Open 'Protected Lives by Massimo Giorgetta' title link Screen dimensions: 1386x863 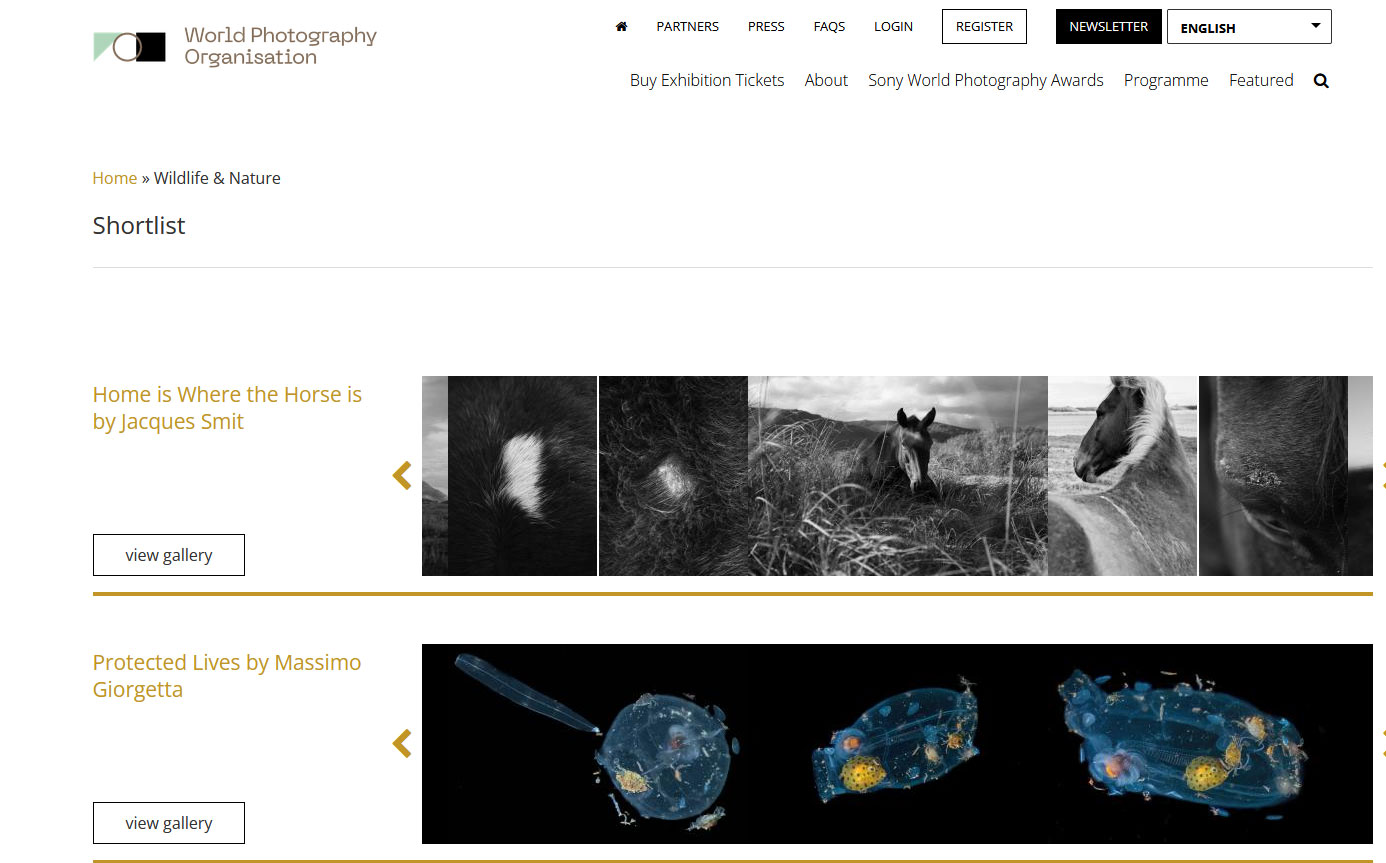coord(227,676)
